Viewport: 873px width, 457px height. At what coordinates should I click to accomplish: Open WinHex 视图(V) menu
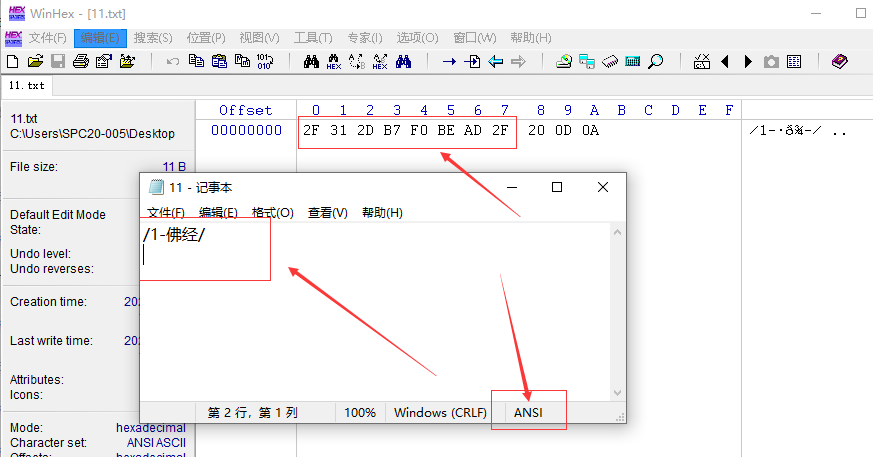[x=259, y=38]
